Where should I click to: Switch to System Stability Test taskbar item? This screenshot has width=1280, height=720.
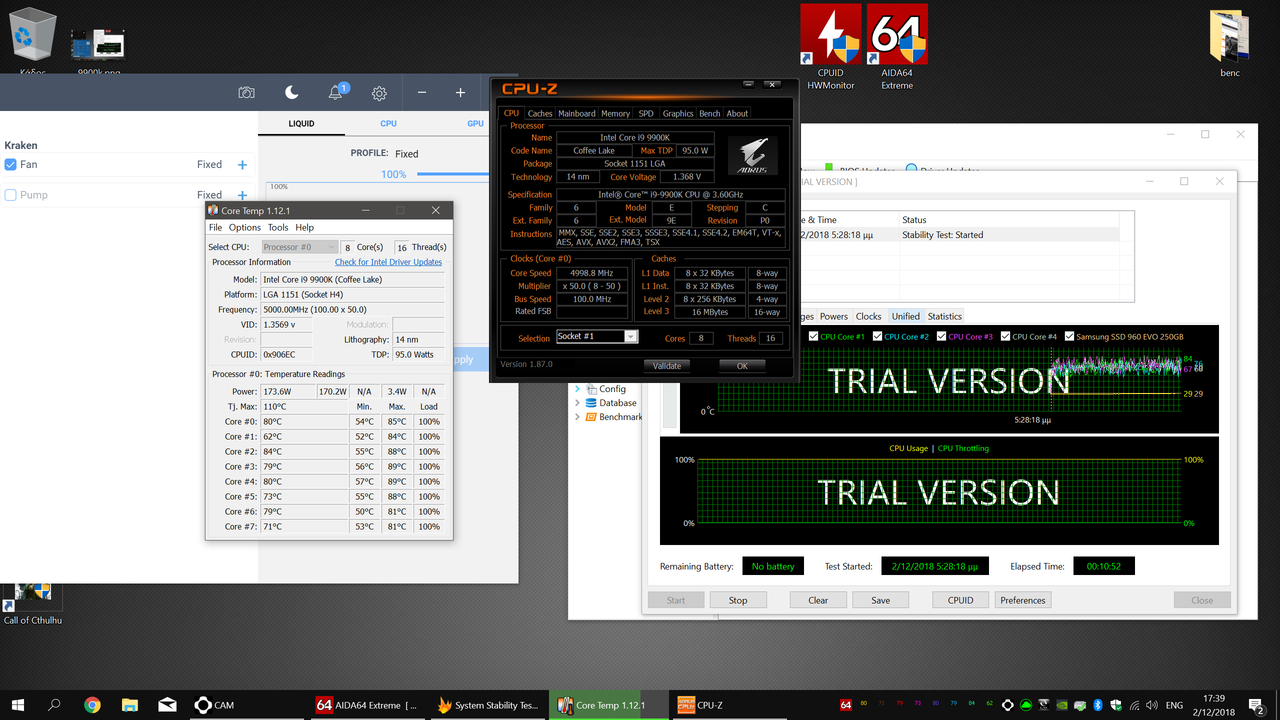pos(488,704)
